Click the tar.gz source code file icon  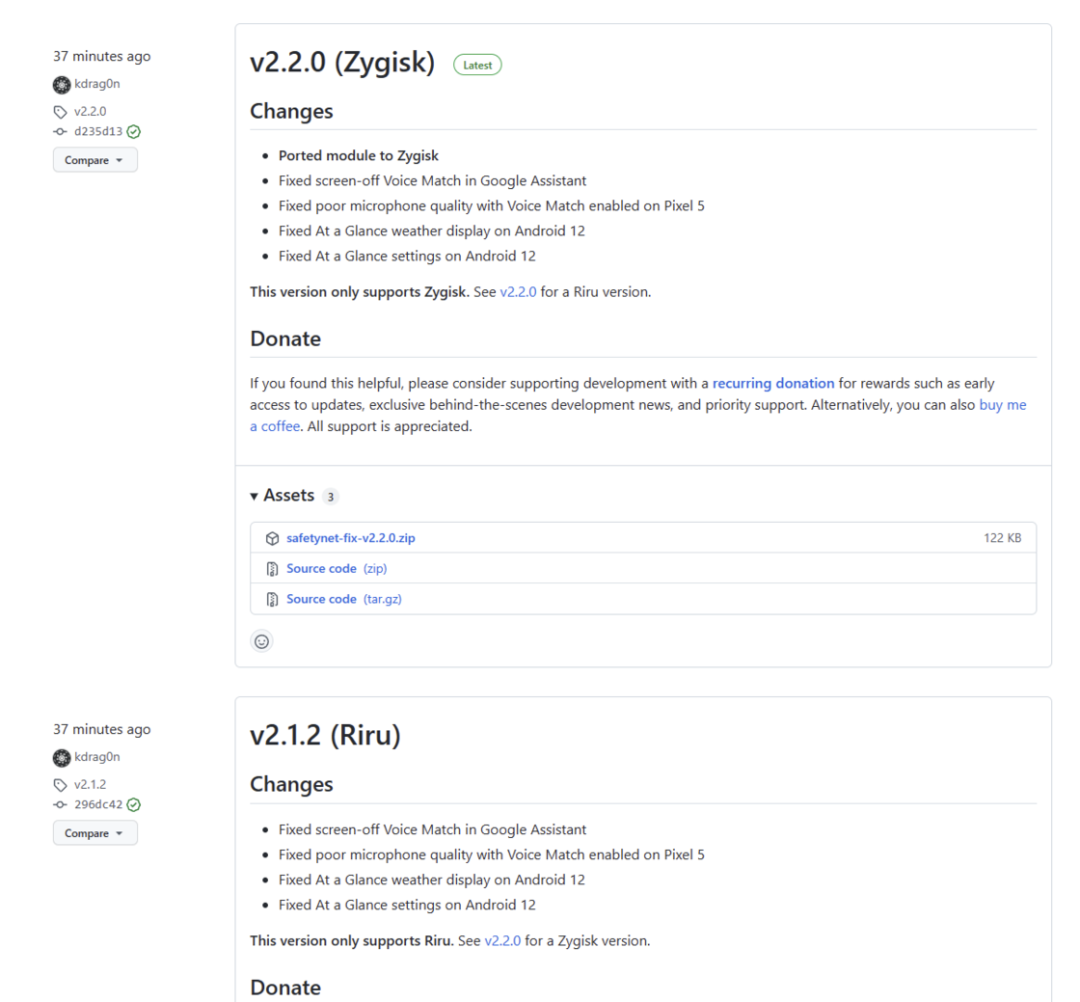click(272, 599)
